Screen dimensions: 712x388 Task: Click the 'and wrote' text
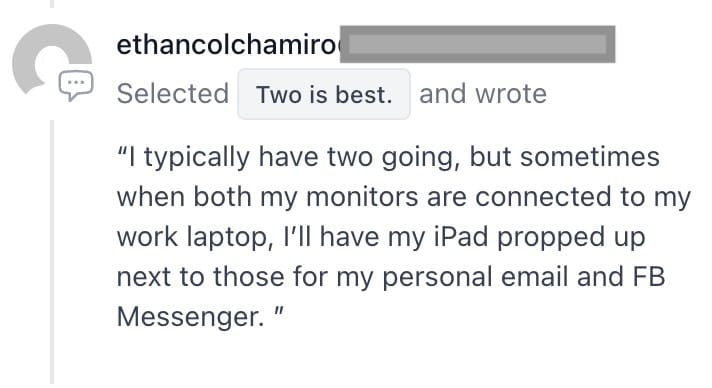click(x=483, y=94)
